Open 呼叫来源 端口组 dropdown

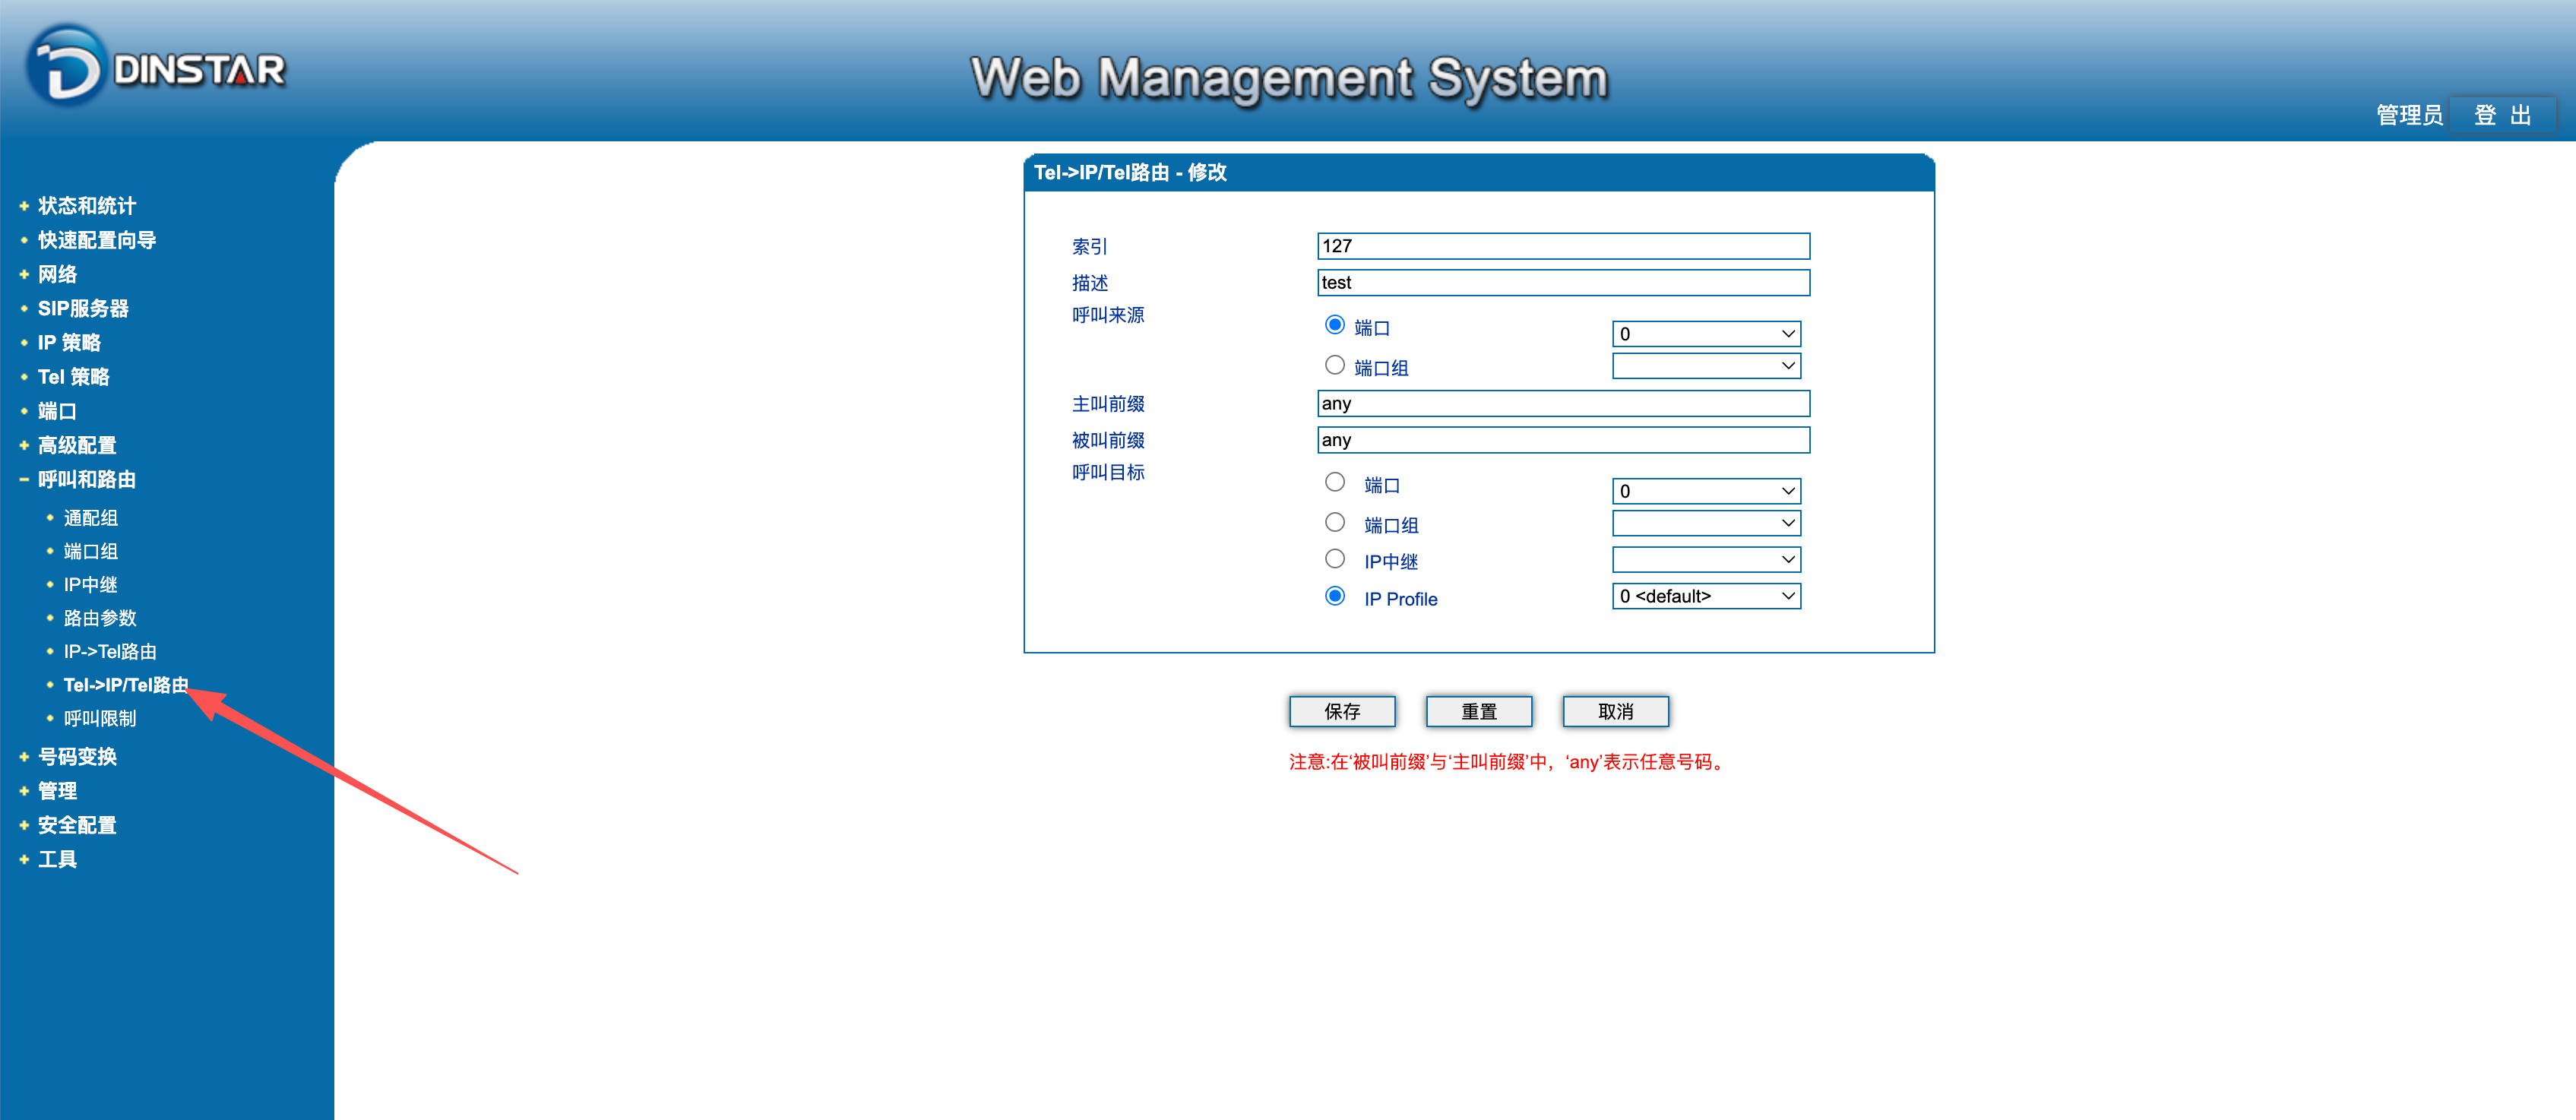[1706, 366]
